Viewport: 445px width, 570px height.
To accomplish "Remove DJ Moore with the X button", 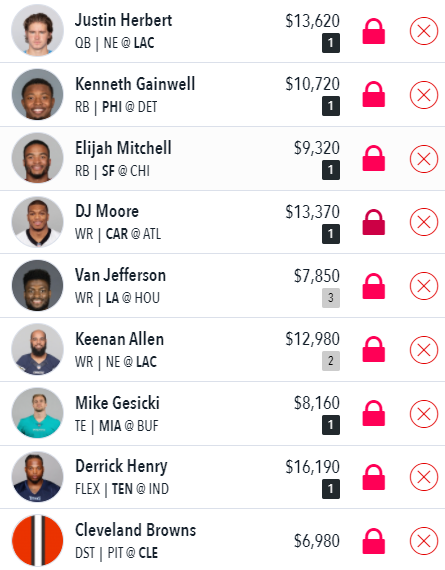I will (x=424, y=222).
